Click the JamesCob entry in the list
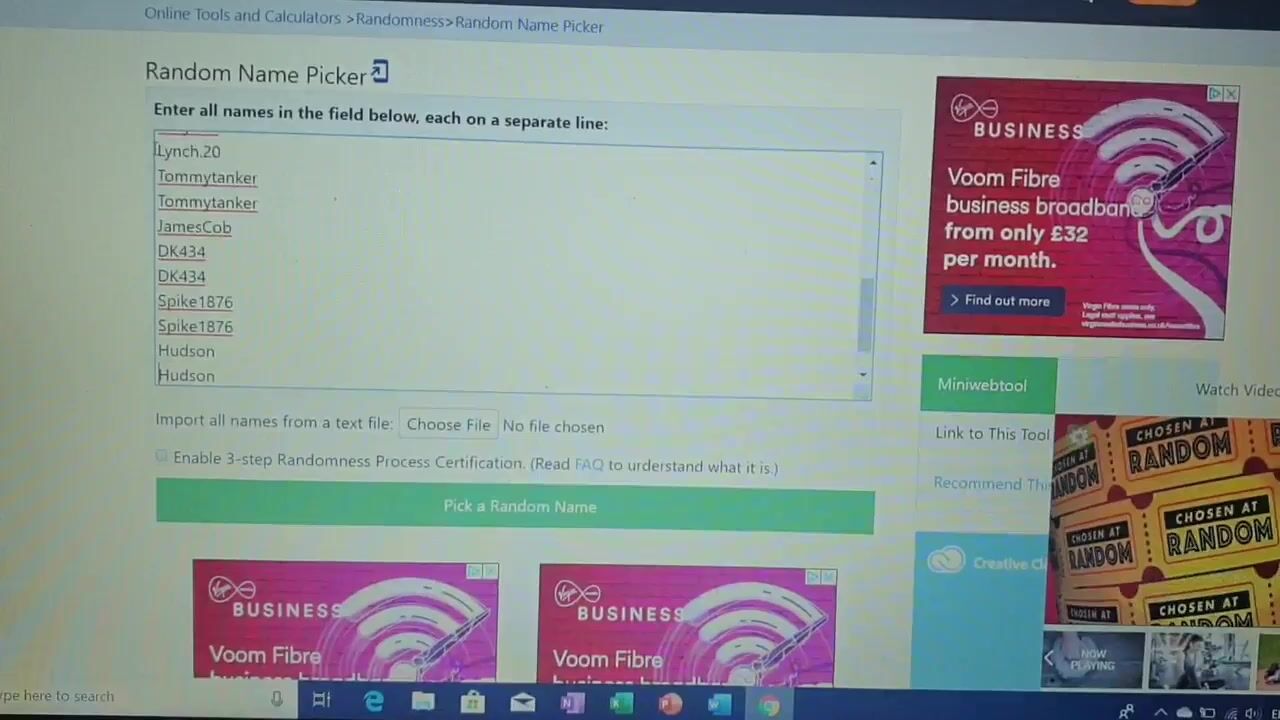This screenshot has width=1280, height=720. coord(194,227)
